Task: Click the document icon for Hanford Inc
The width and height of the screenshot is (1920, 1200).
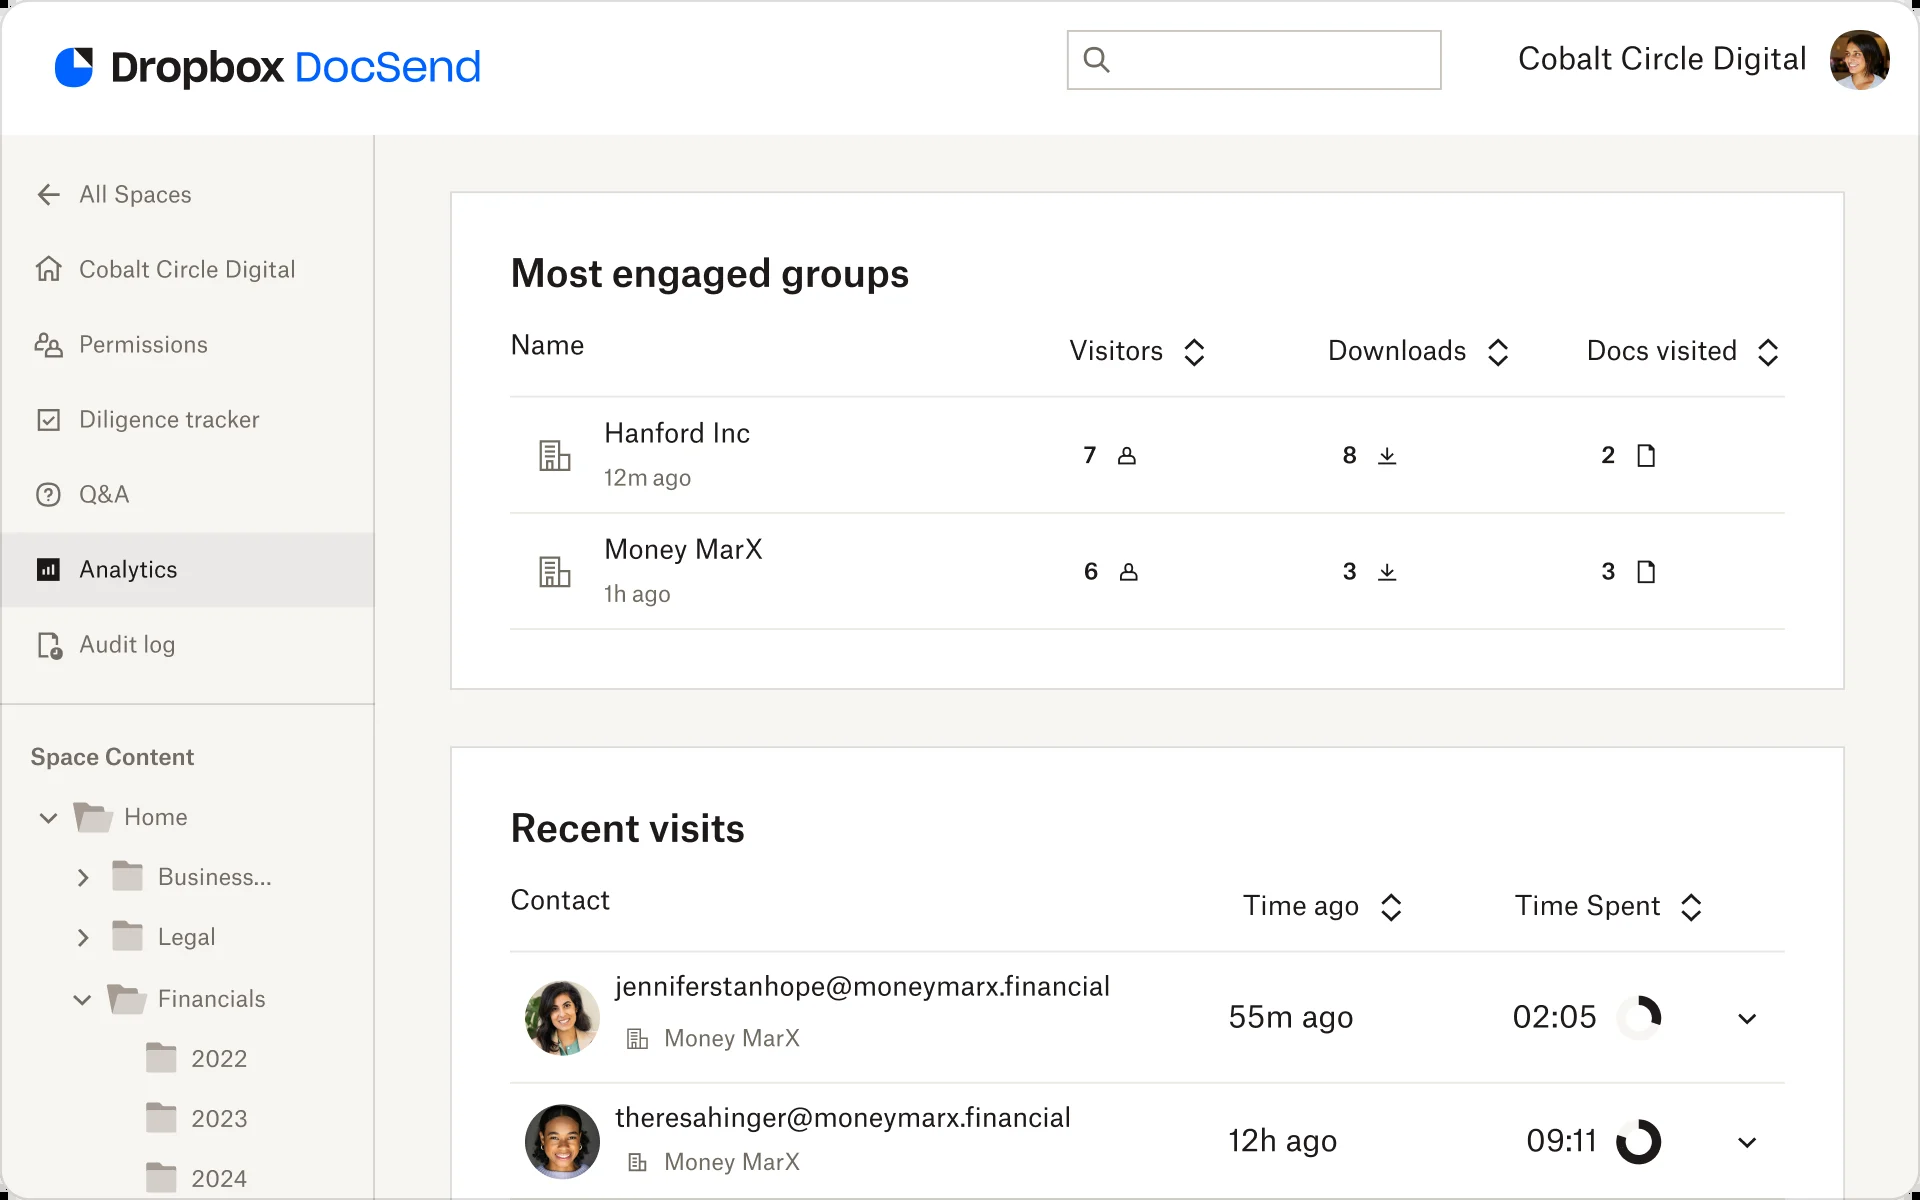Action: pyautogui.click(x=1646, y=456)
